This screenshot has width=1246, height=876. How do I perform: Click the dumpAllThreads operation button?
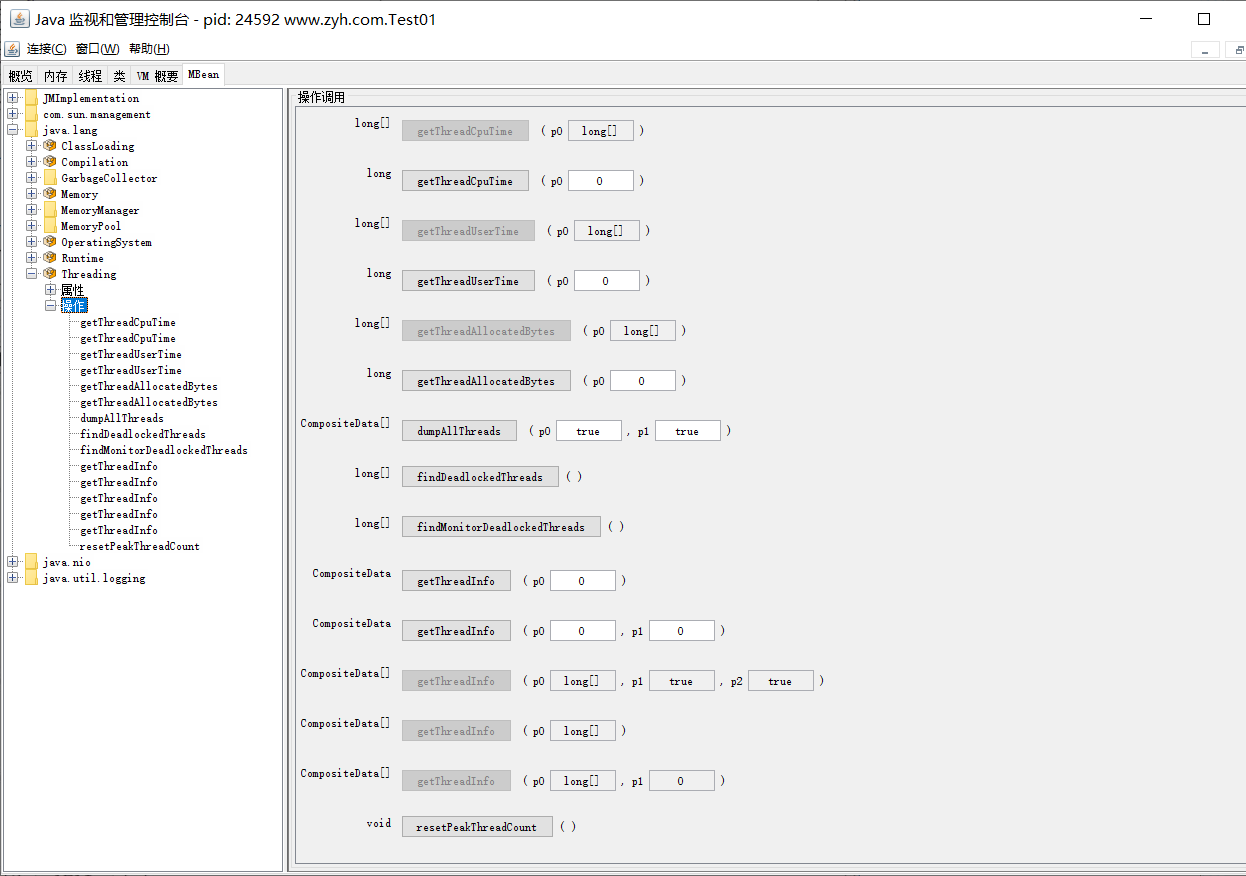(x=459, y=431)
